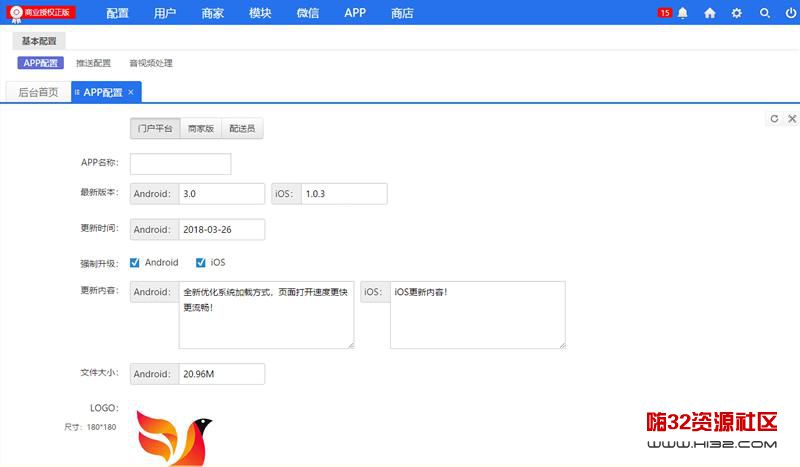Viewport: 800px width, 467px height.
Task: Open the 微信 top menu
Action: [x=308, y=13]
